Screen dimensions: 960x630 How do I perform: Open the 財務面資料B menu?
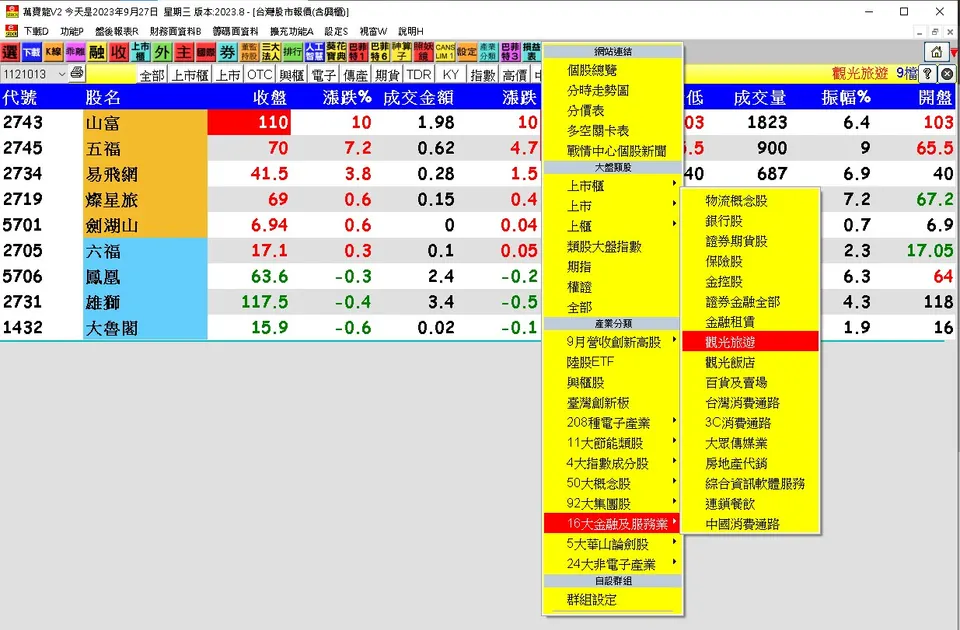tap(176, 31)
